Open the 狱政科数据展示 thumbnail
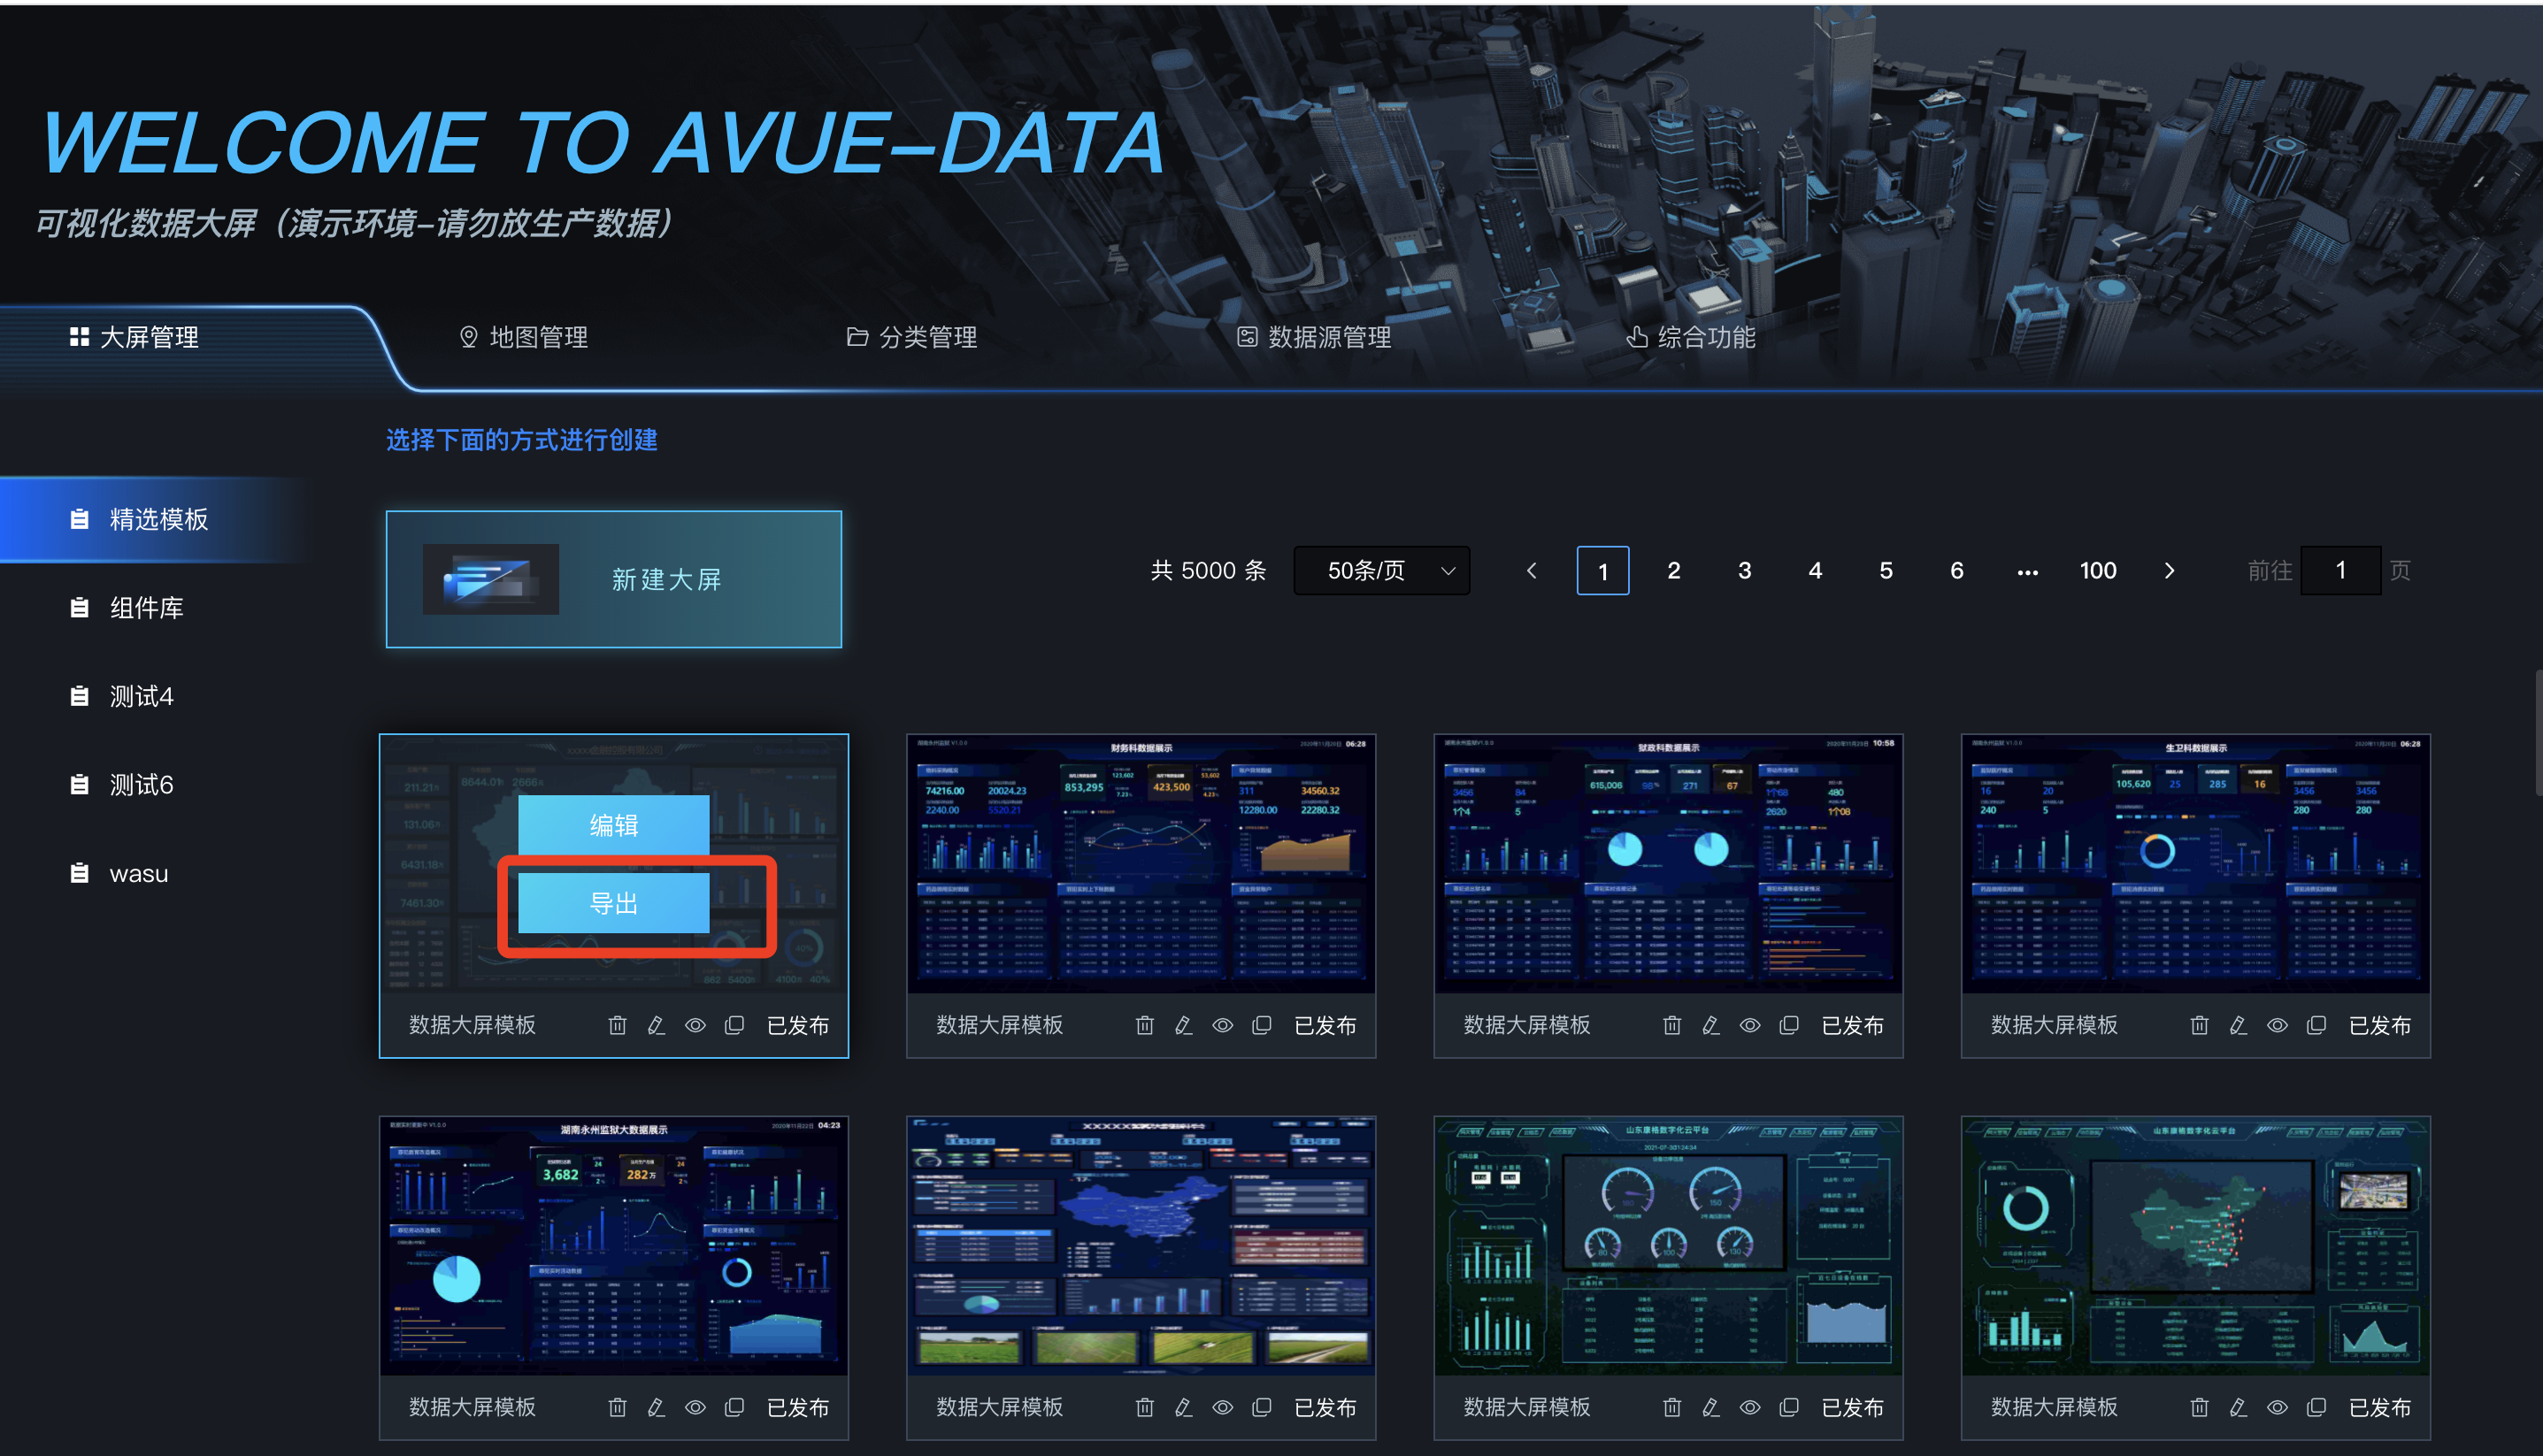The height and width of the screenshot is (1456, 2543). pyautogui.click(x=1668, y=864)
